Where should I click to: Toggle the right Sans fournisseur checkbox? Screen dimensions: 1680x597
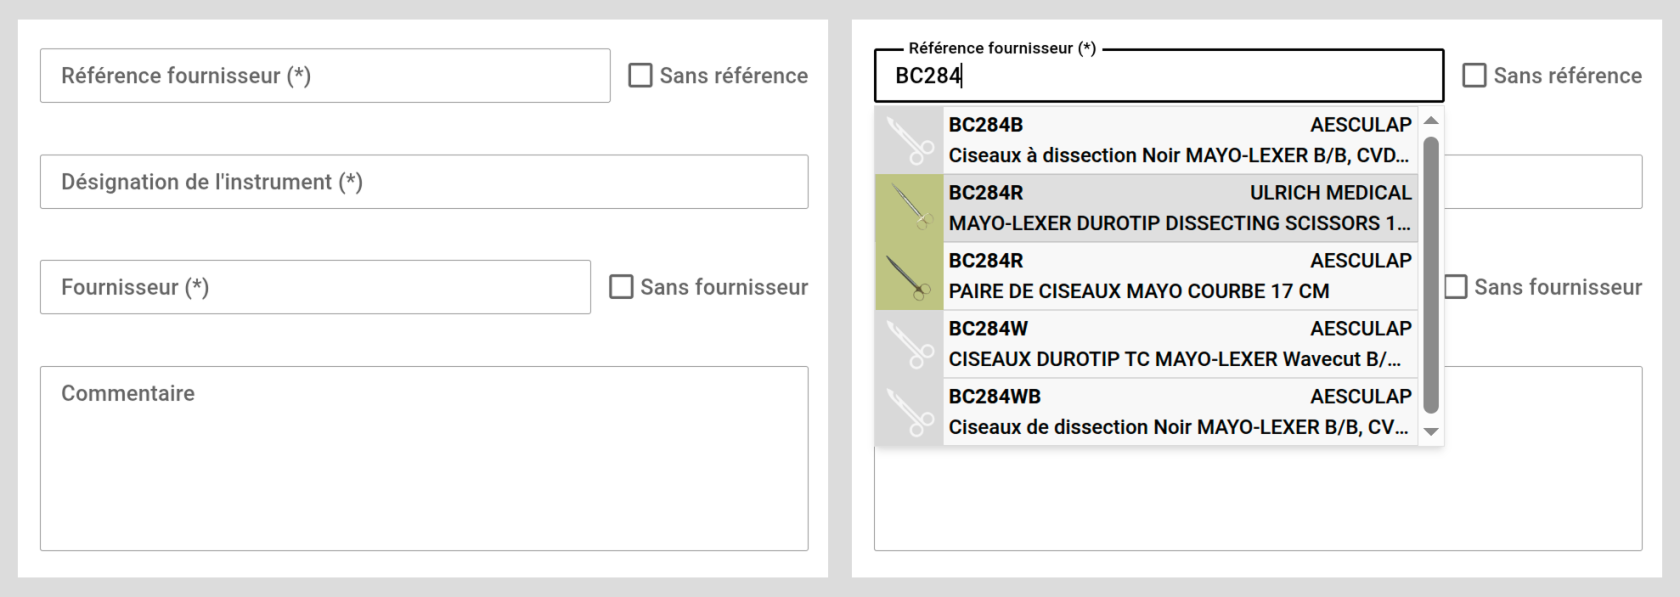[x=1456, y=287]
